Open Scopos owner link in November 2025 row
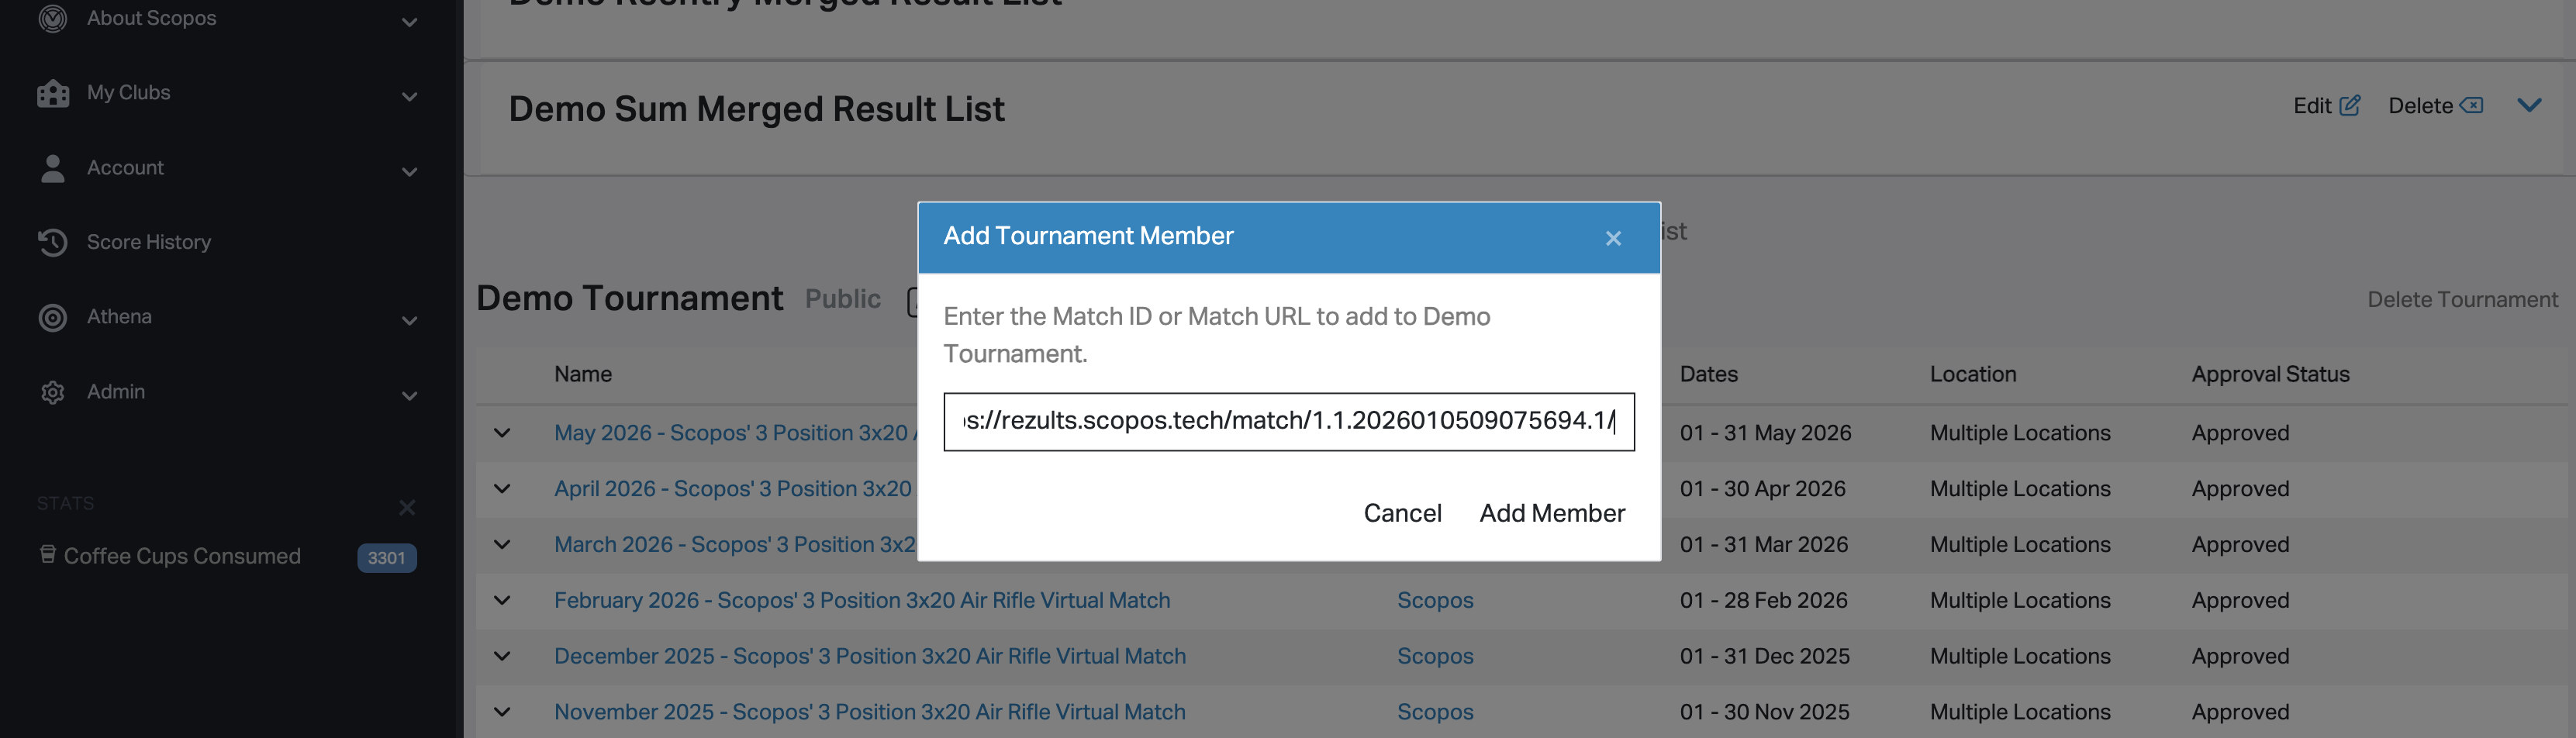 1435,712
